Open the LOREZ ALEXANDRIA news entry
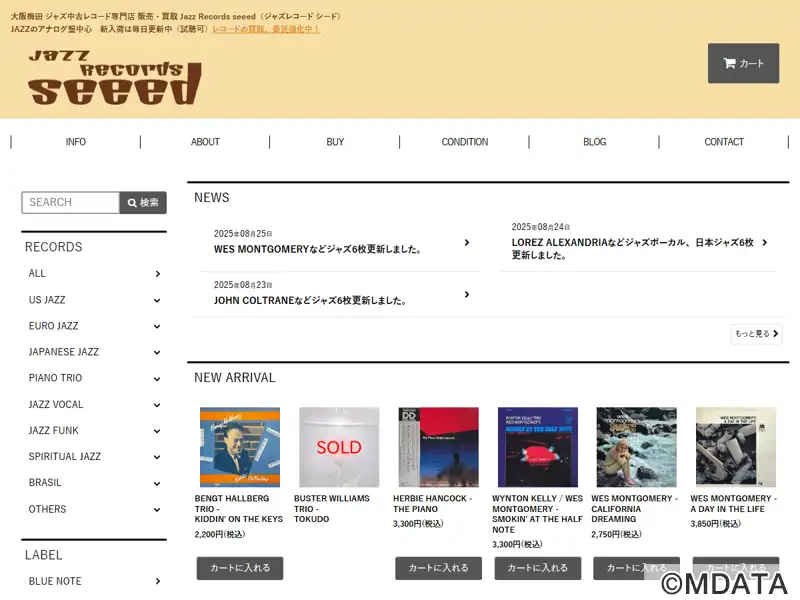Image resolution: width=800 pixels, height=600 pixels. coord(633,248)
